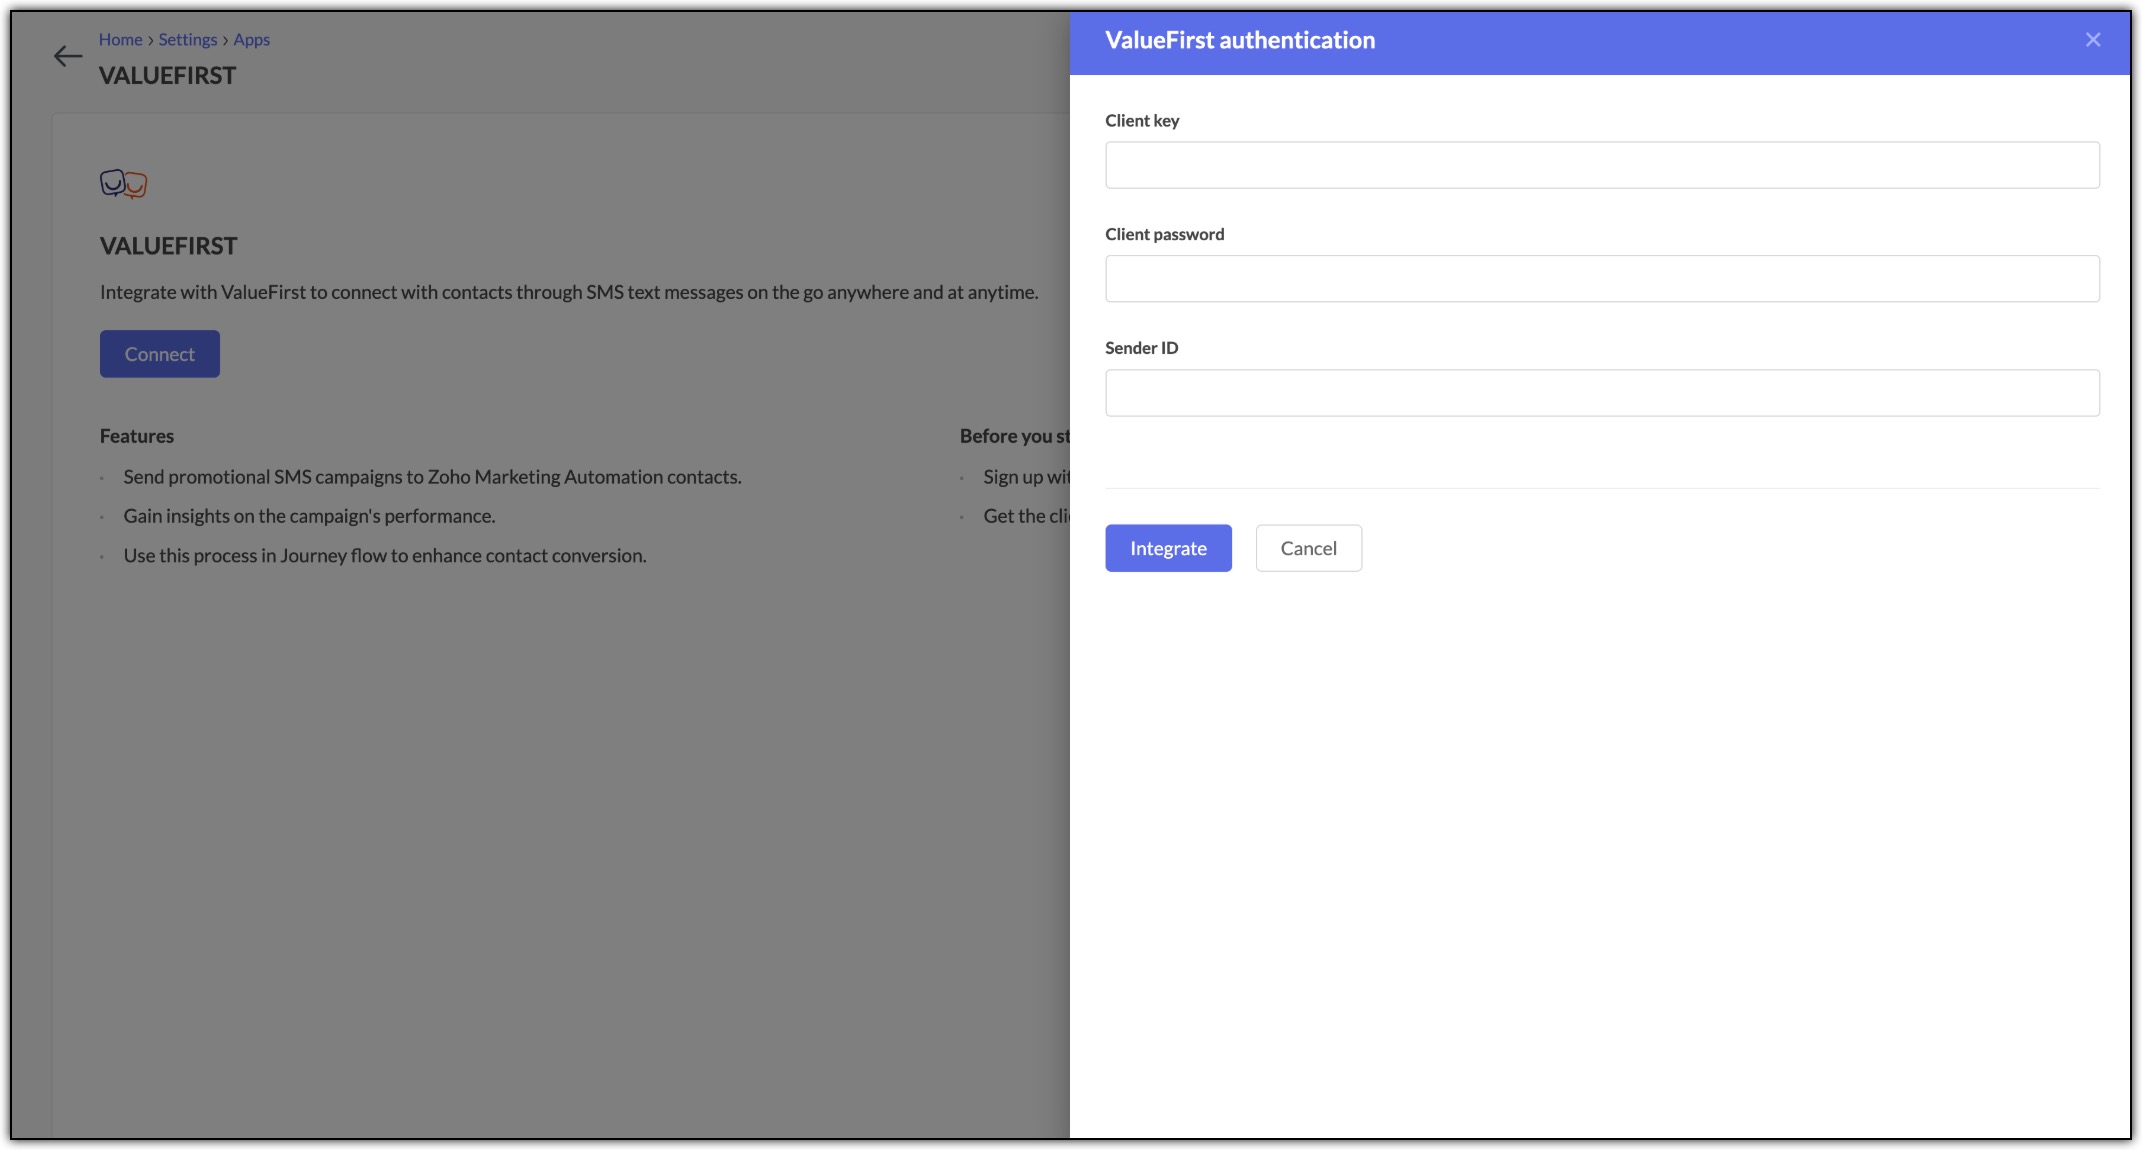Click the 'Gain insights on the campaign's performance' text
2142x1150 pixels.
coord(310,516)
